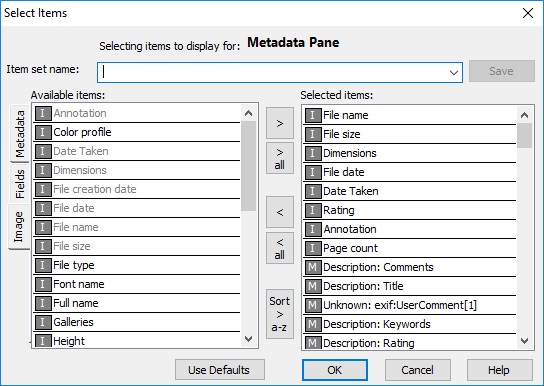Select File size in Selected items

click(410, 134)
